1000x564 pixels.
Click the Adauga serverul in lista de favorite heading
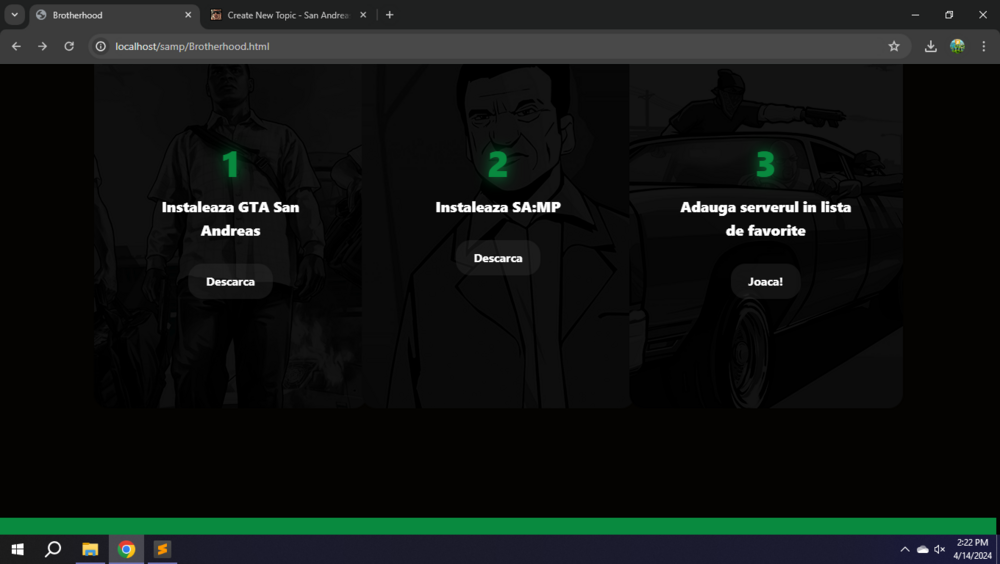pyautogui.click(x=765, y=219)
